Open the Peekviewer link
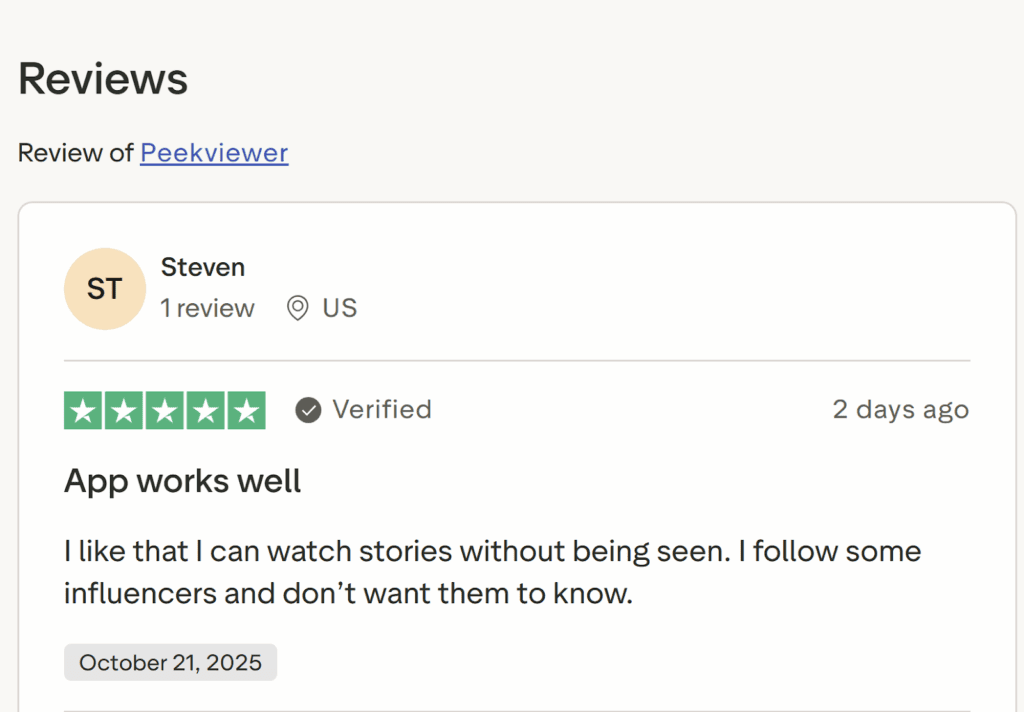This screenshot has height=712, width=1024. tap(214, 153)
